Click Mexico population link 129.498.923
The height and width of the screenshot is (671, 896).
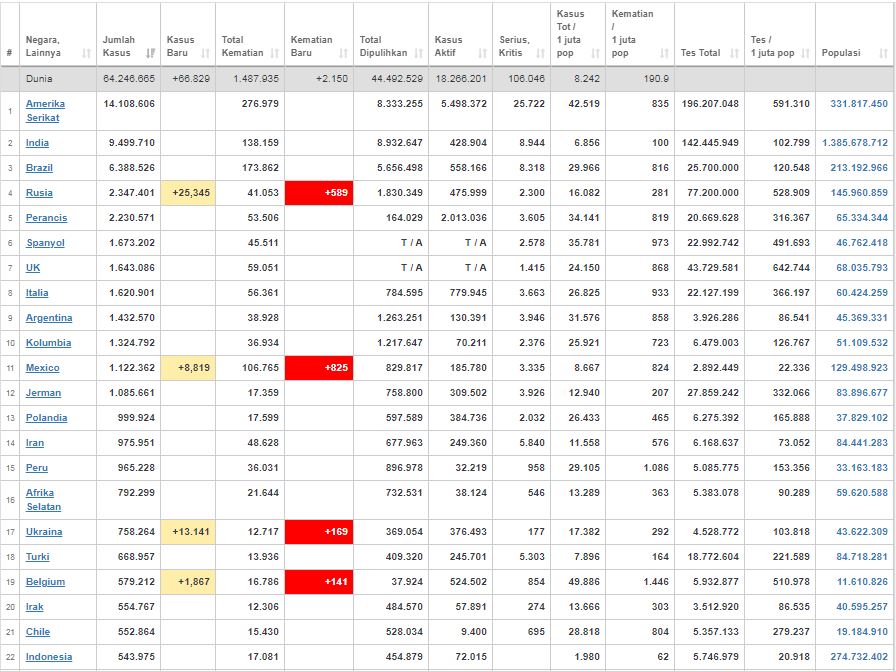(859, 368)
